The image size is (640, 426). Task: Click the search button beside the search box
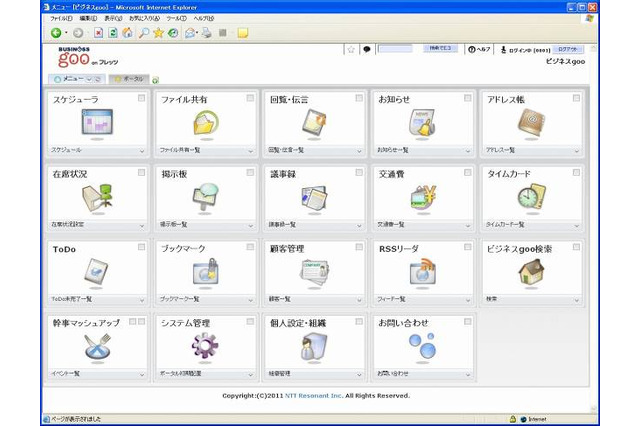point(440,49)
